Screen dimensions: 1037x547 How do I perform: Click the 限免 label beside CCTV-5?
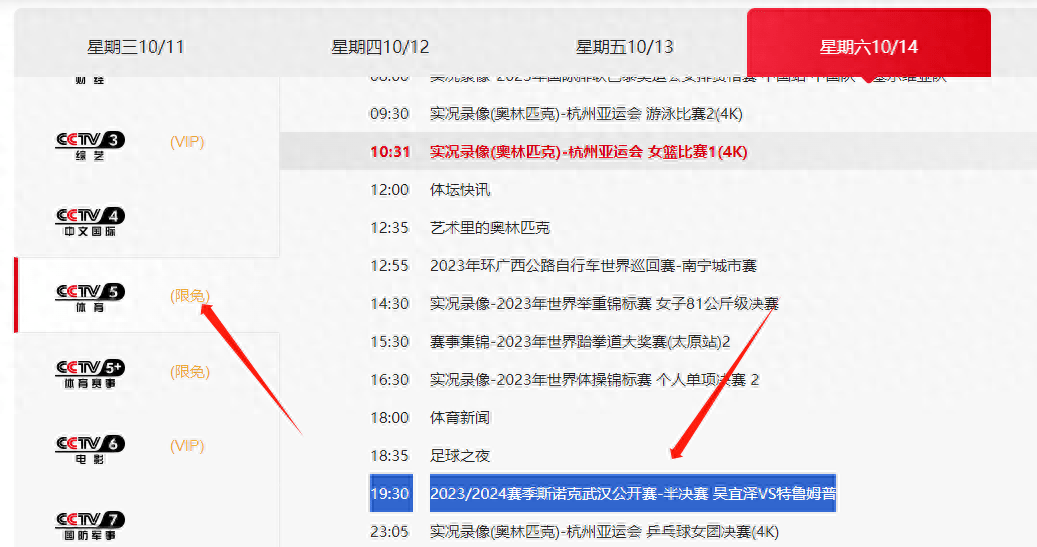tap(190, 296)
